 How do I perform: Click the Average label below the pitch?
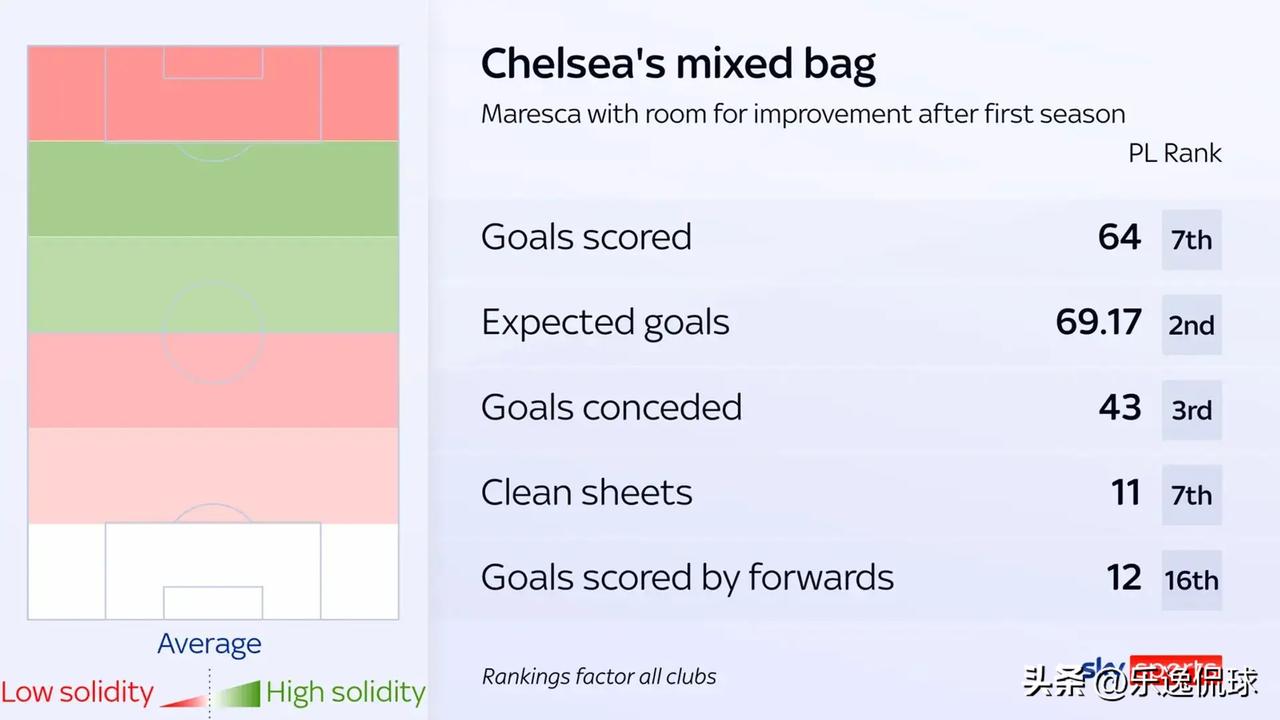pos(209,644)
